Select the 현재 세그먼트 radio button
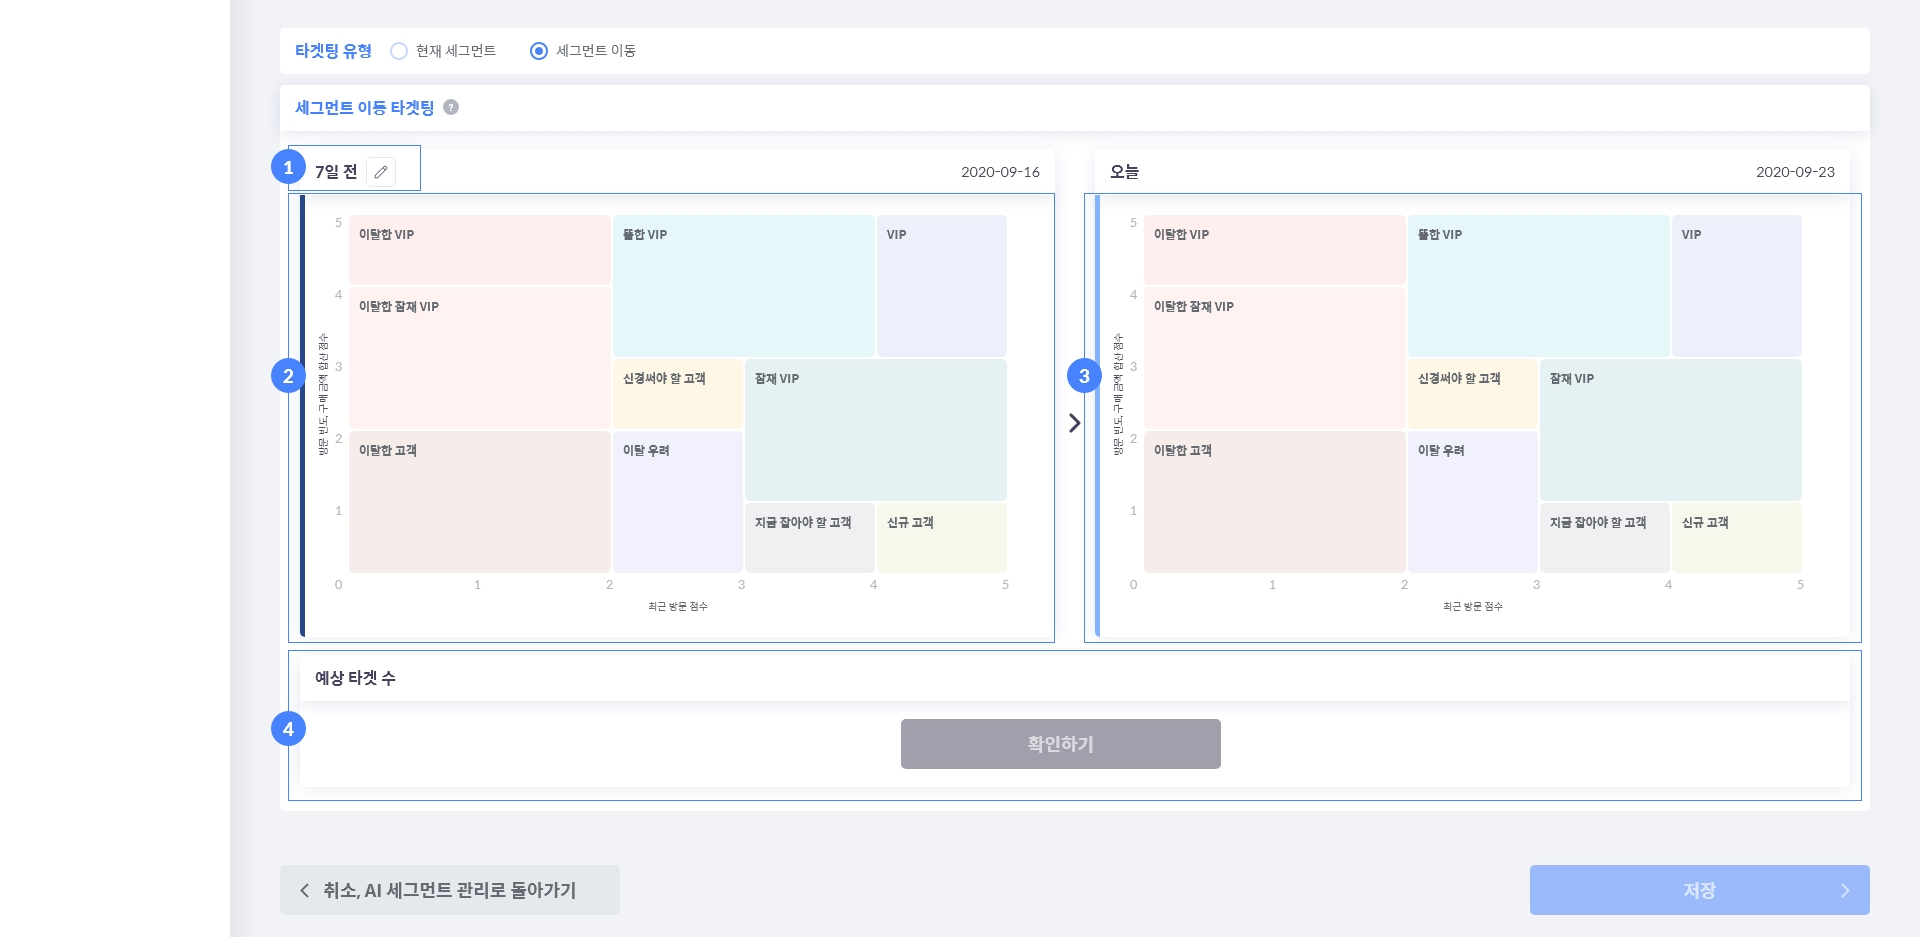The height and width of the screenshot is (937, 1920). pos(399,51)
